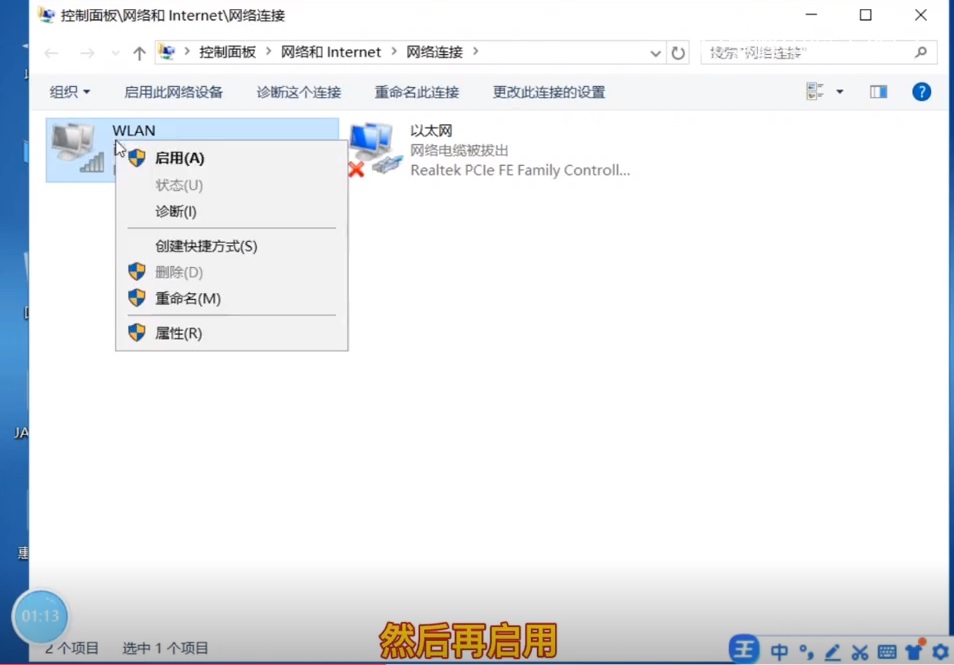
Task: Open 属性(R) from the context menu
Action: [x=179, y=333]
